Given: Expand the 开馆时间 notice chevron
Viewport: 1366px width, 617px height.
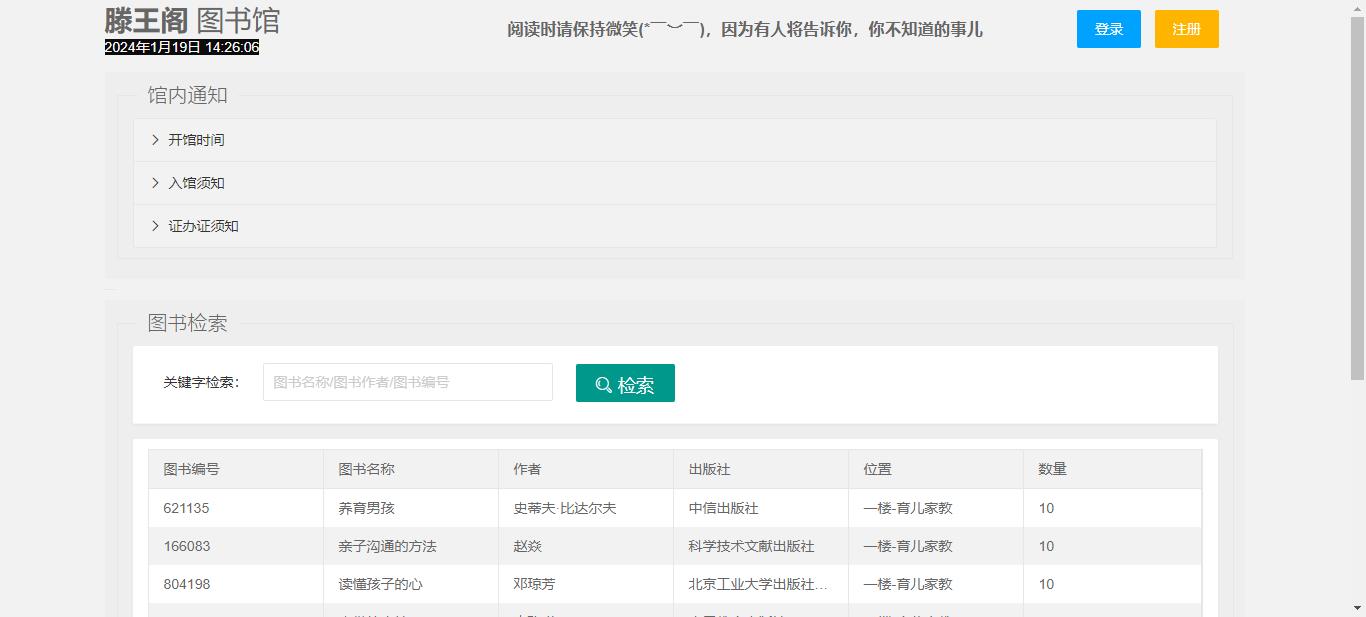Looking at the screenshot, I should (x=155, y=140).
